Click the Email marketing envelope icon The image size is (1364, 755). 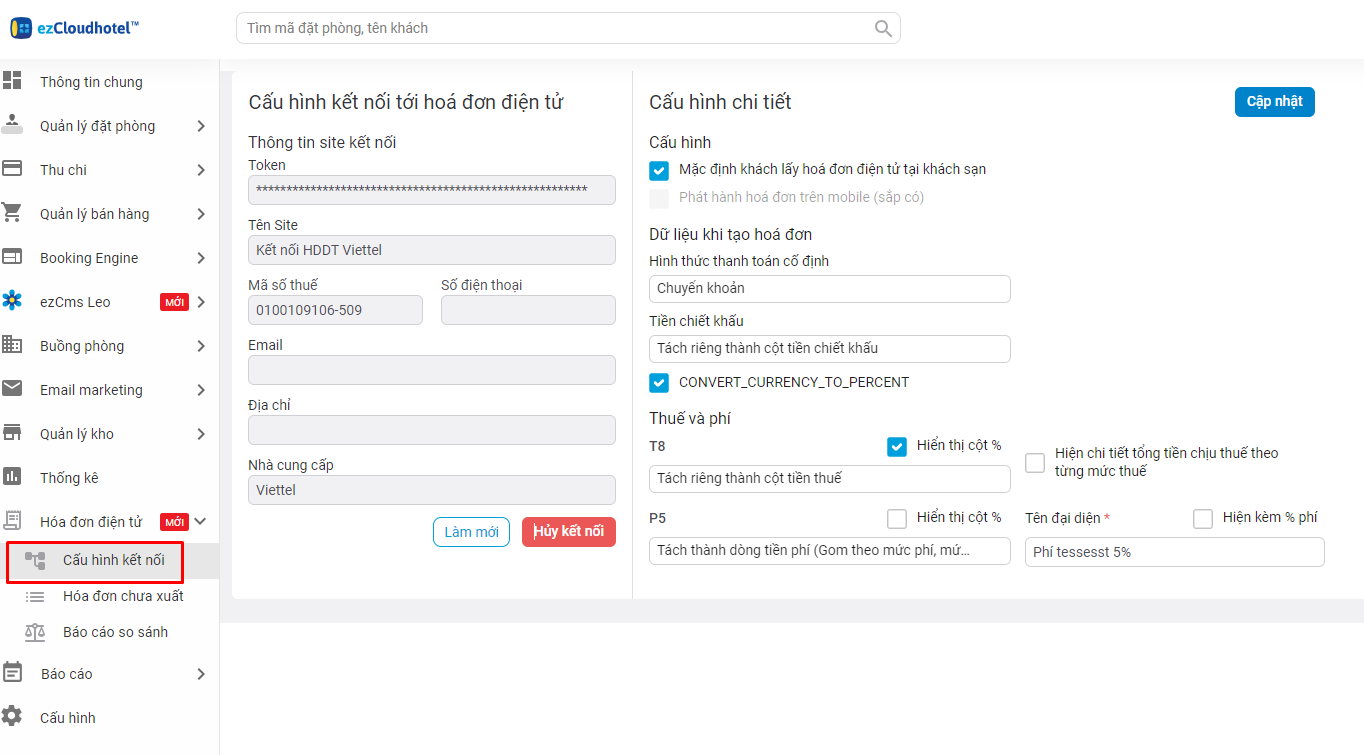(13, 389)
